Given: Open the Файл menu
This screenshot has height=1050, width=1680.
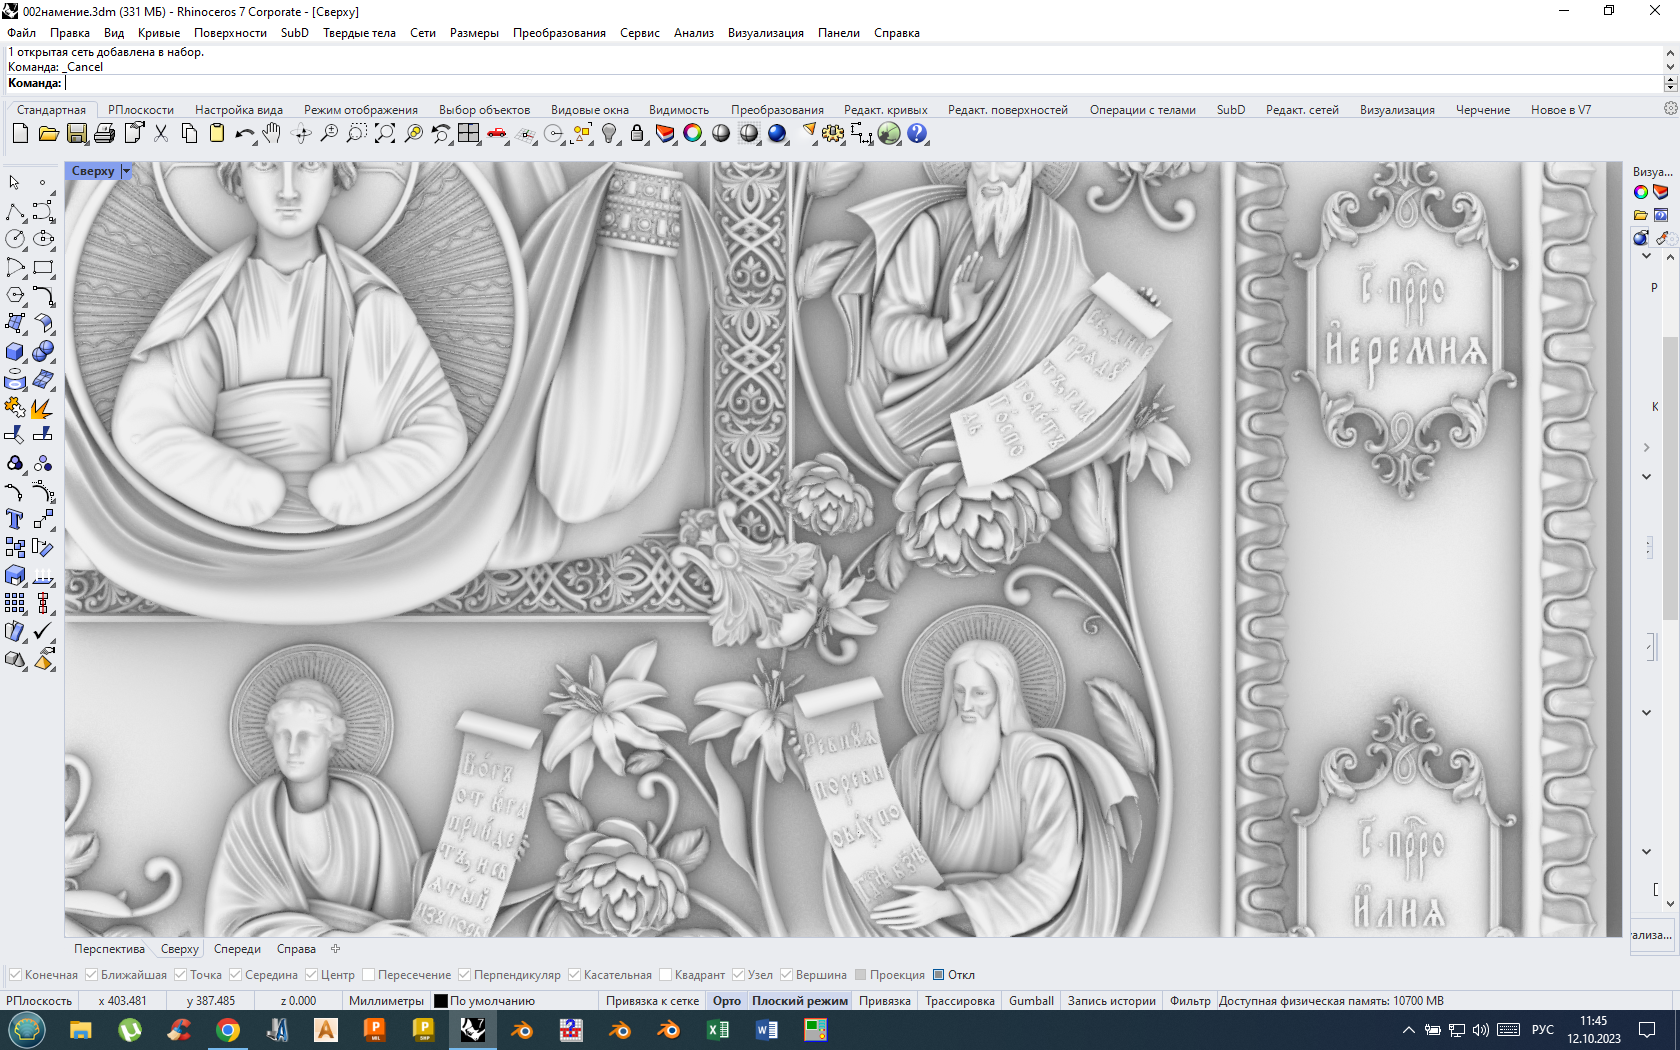Looking at the screenshot, I should click(x=21, y=33).
